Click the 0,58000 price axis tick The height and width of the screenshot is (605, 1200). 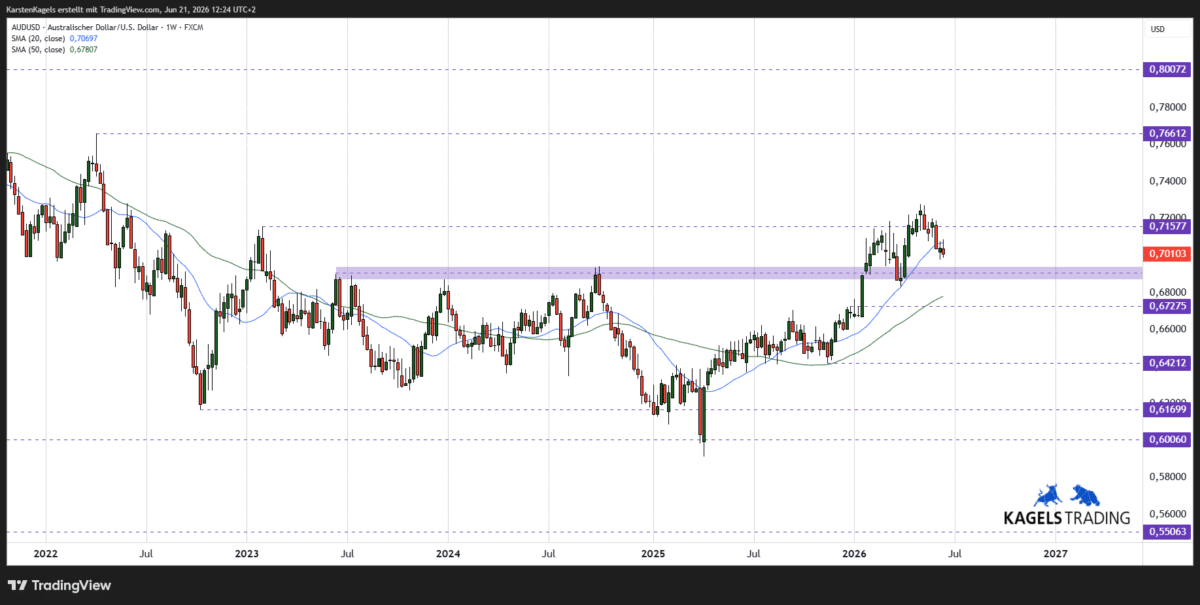[1167, 476]
